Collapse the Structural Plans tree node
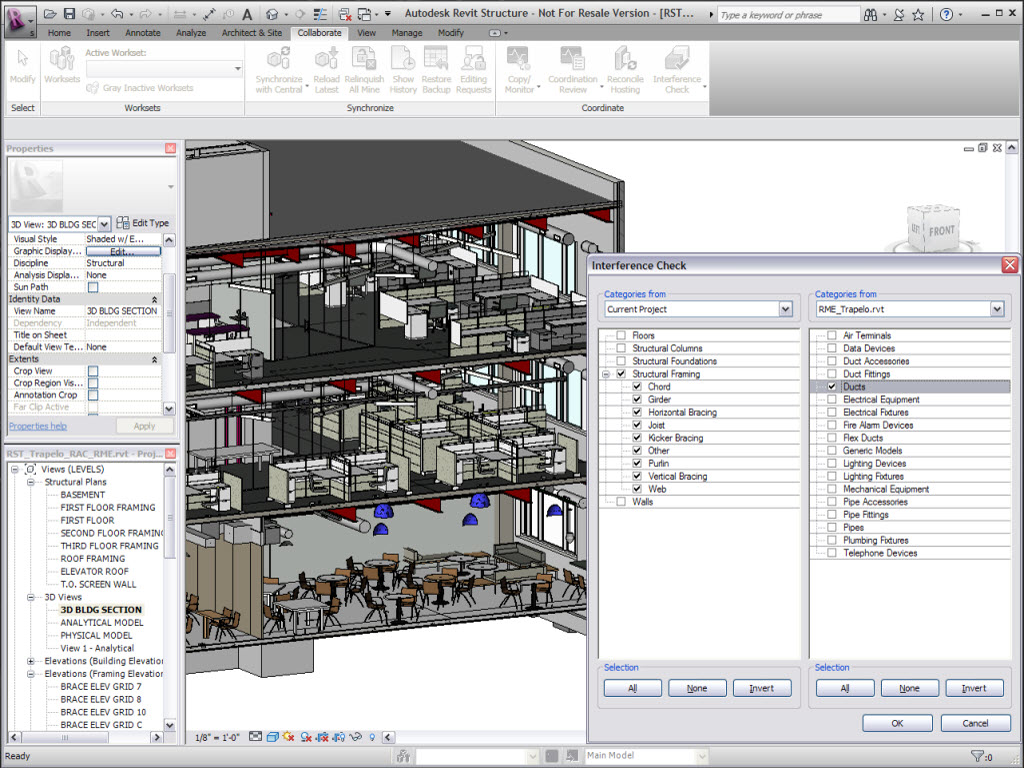 pyautogui.click(x=31, y=482)
